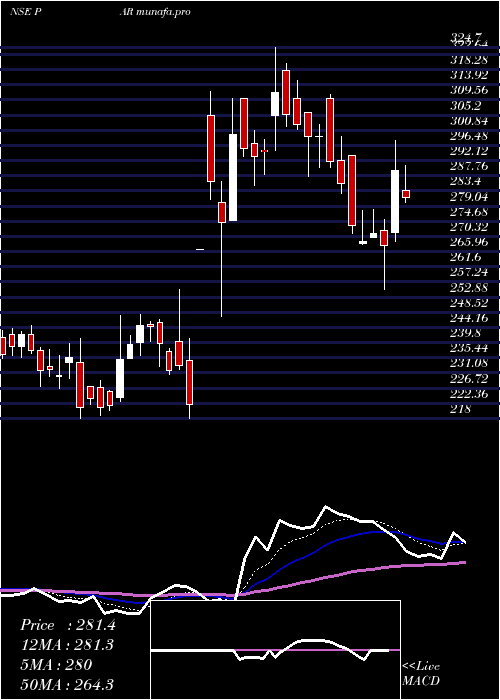Click the 270.32 price axis label
The height and width of the screenshot is (700, 500).
point(468,227)
